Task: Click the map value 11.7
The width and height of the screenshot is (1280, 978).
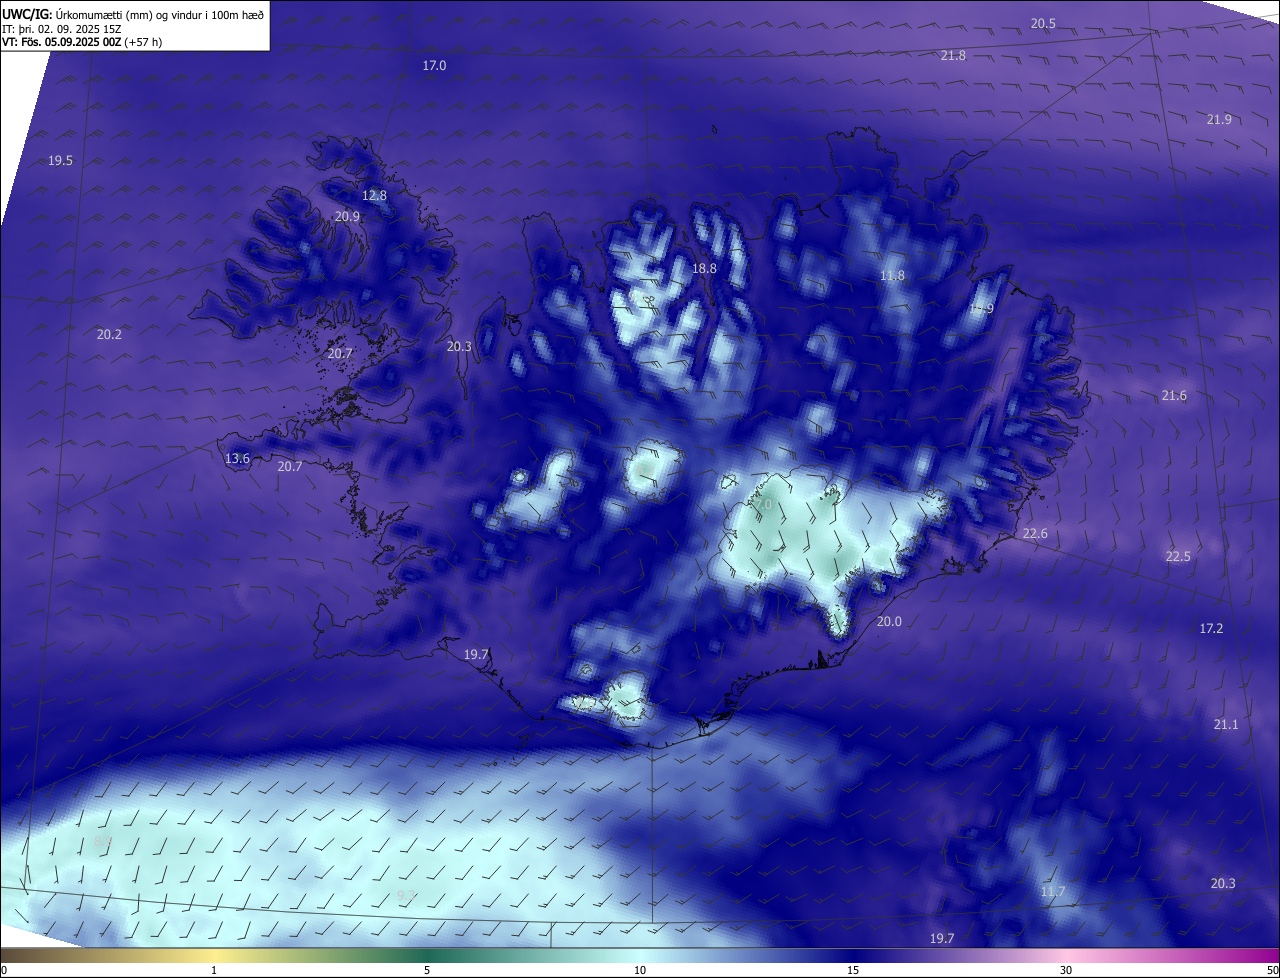Action: point(1053,891)
